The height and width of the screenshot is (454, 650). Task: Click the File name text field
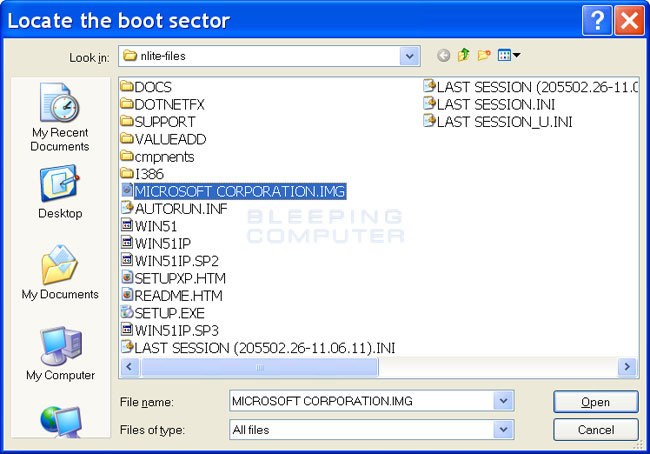coord(361,401)
